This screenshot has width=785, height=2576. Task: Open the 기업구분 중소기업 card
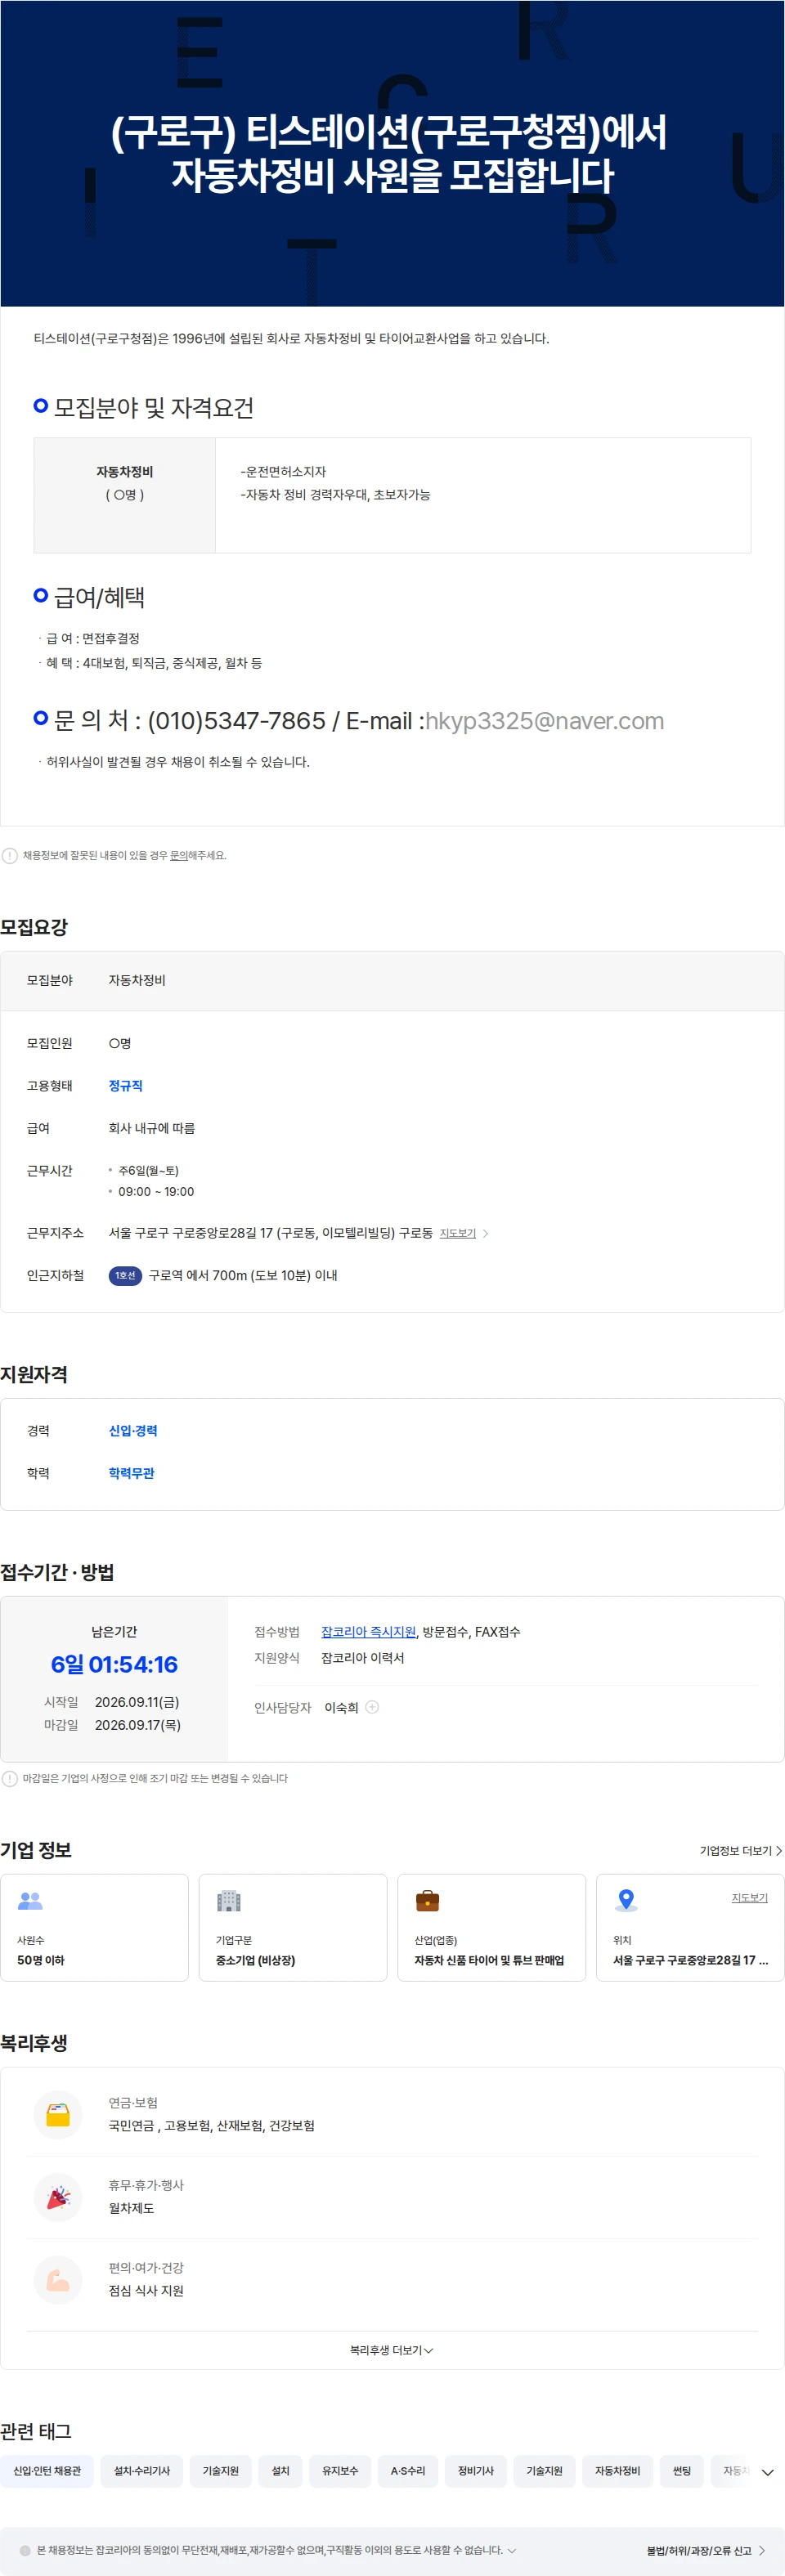point(293,1928)
